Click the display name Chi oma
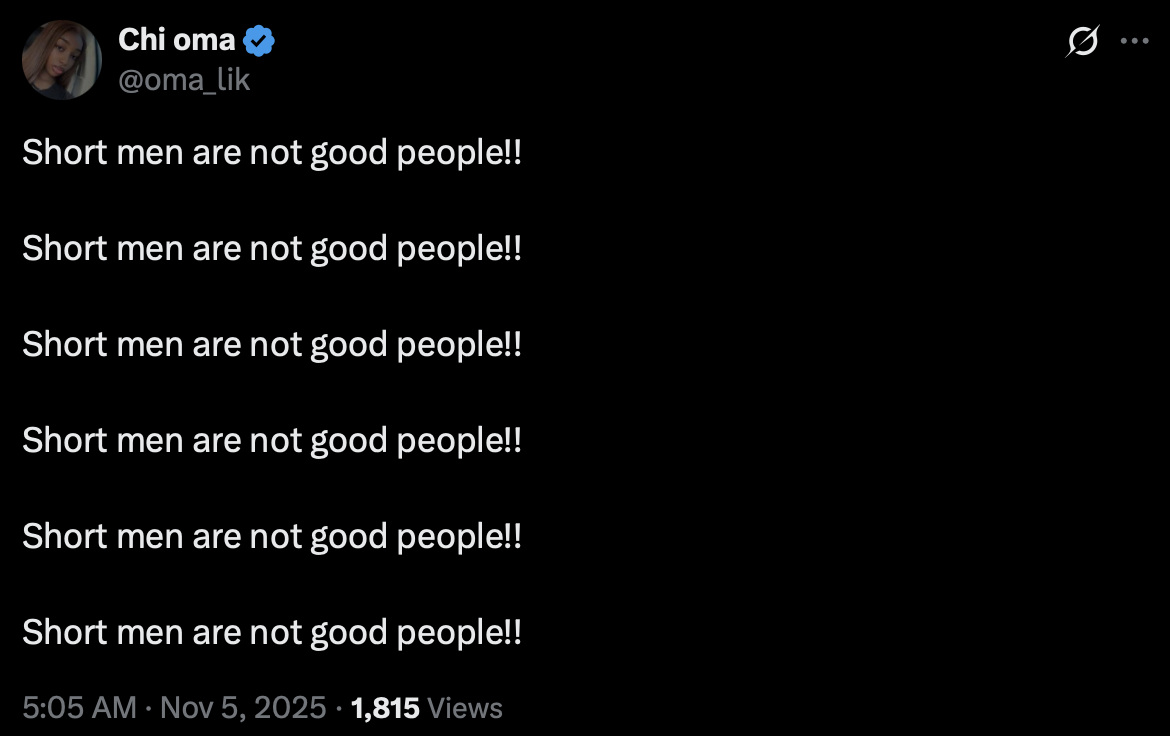This screenshot has width=1170, height=736. pyautogui.click(x=177, y=40)
